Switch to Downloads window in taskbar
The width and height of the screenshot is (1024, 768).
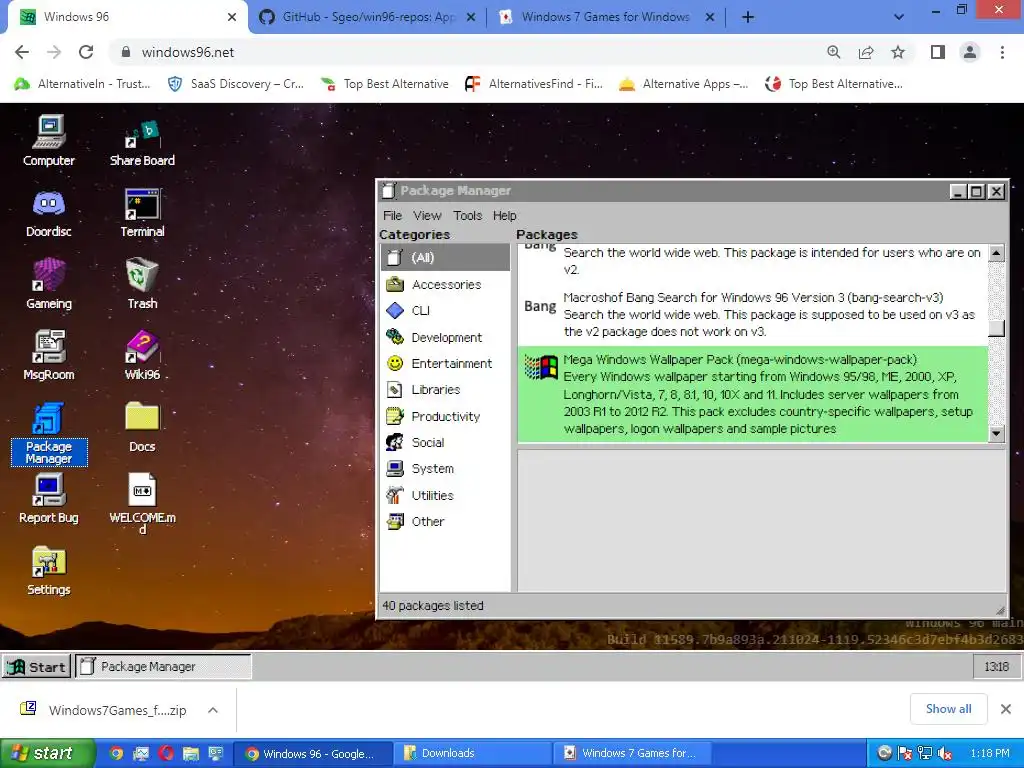click(x=474, y=754)
